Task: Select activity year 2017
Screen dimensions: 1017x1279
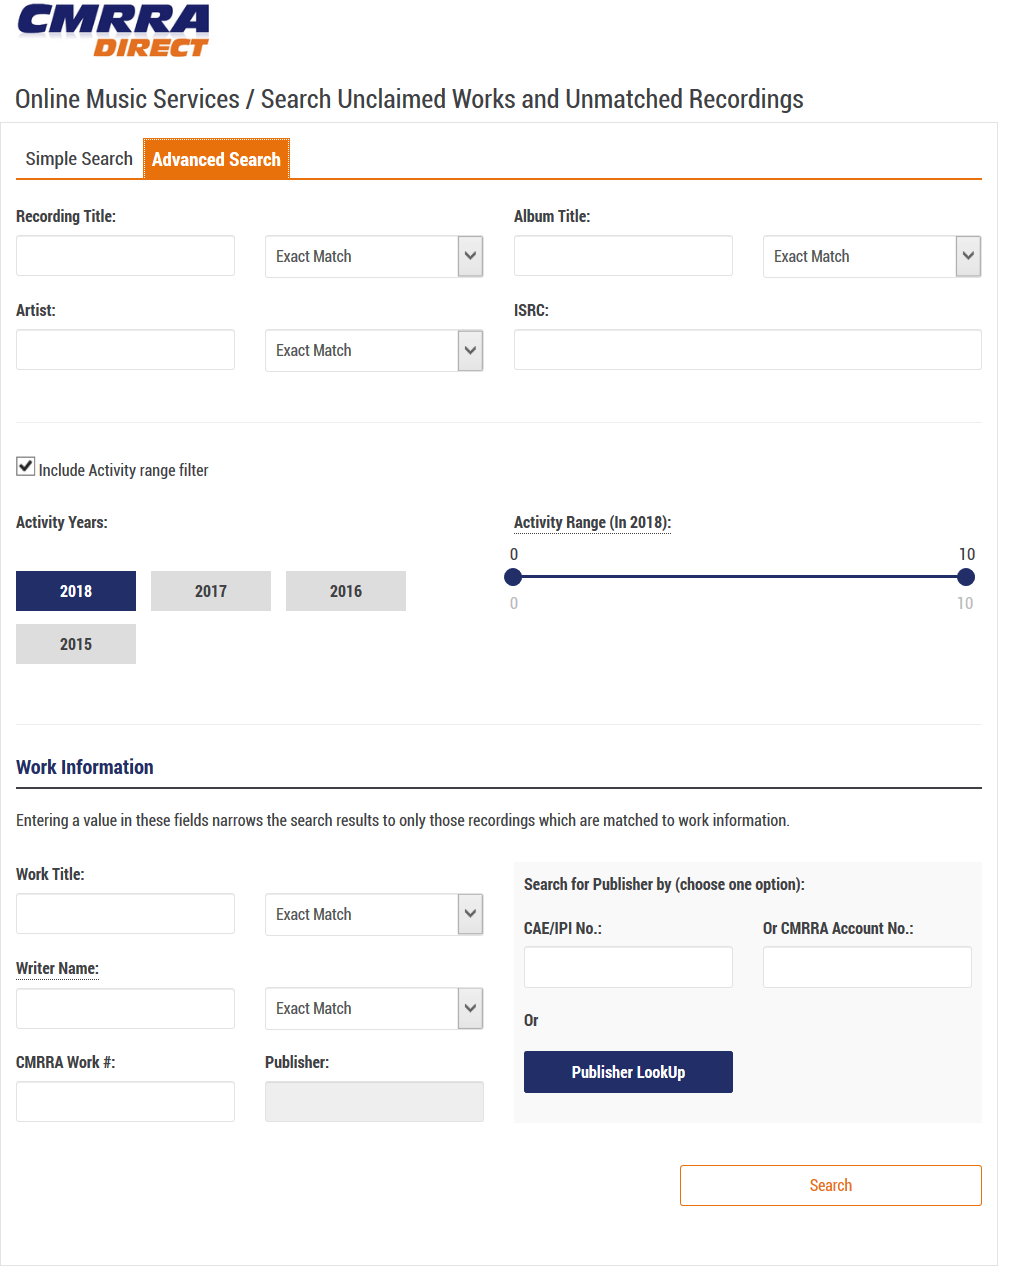Action: click(210, 591)
